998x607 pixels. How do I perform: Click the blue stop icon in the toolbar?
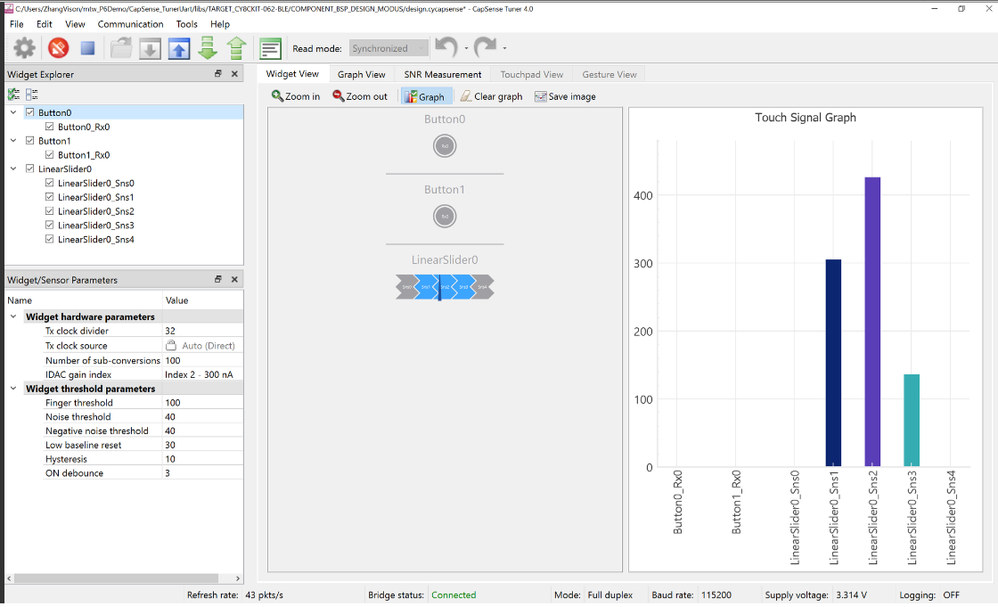tap(86, 47)
